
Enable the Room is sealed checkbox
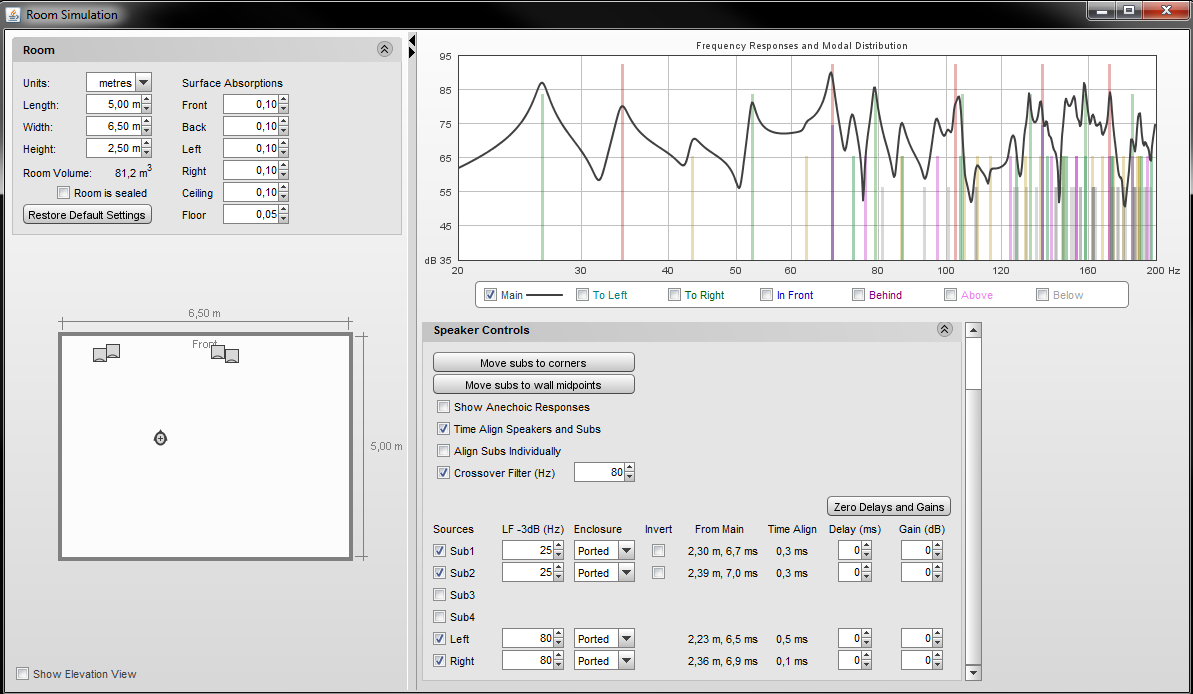click(64, 193)
